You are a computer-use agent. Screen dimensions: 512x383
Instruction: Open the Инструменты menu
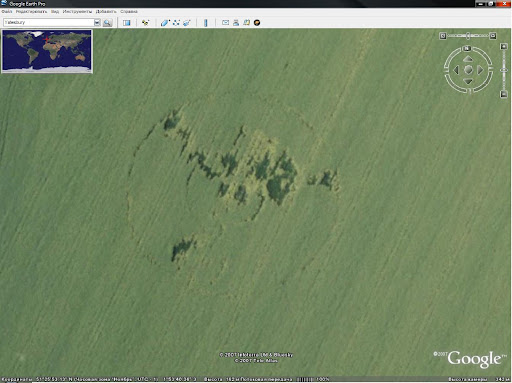77,12
